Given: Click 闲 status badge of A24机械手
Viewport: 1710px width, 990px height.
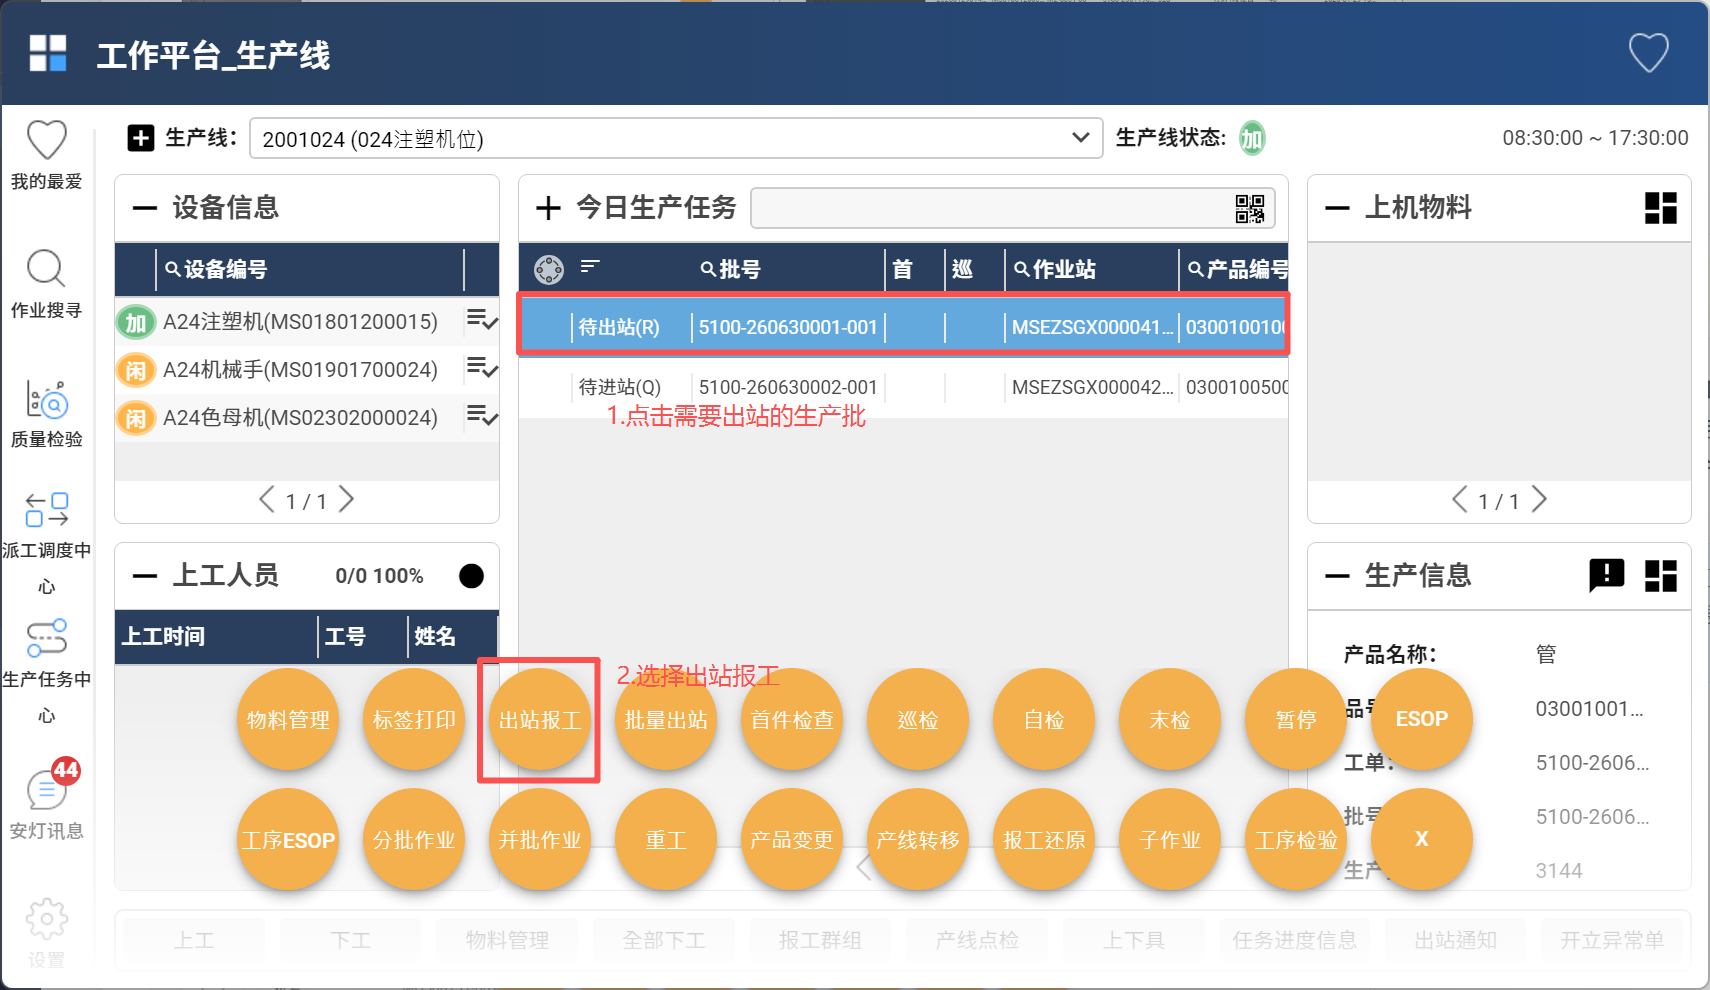Looking at the screenshot, I should click(136, 370).
